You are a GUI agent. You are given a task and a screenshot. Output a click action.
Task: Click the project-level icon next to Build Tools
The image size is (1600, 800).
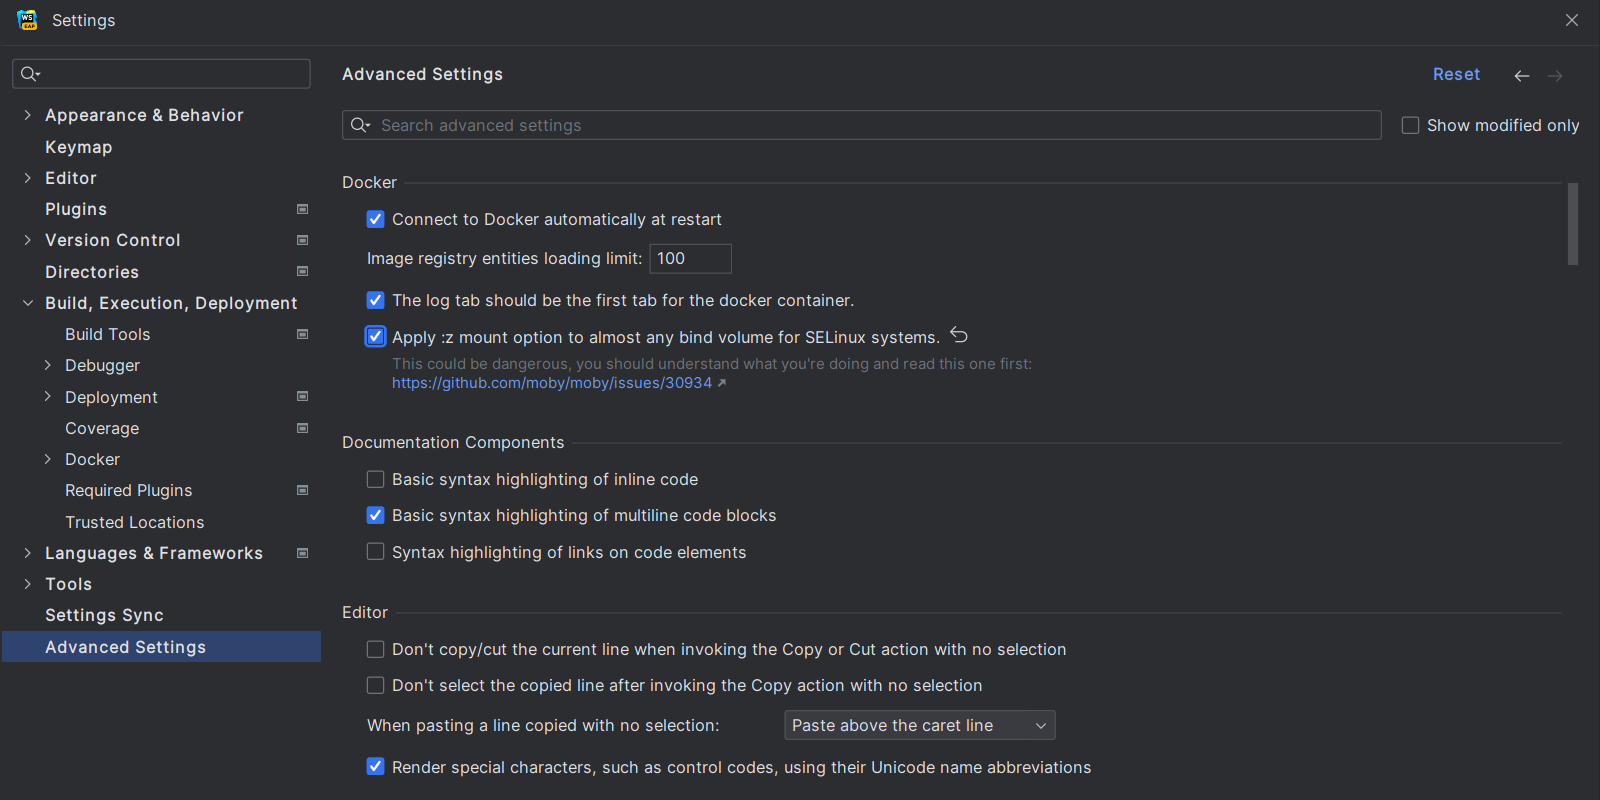coord(302,334)
